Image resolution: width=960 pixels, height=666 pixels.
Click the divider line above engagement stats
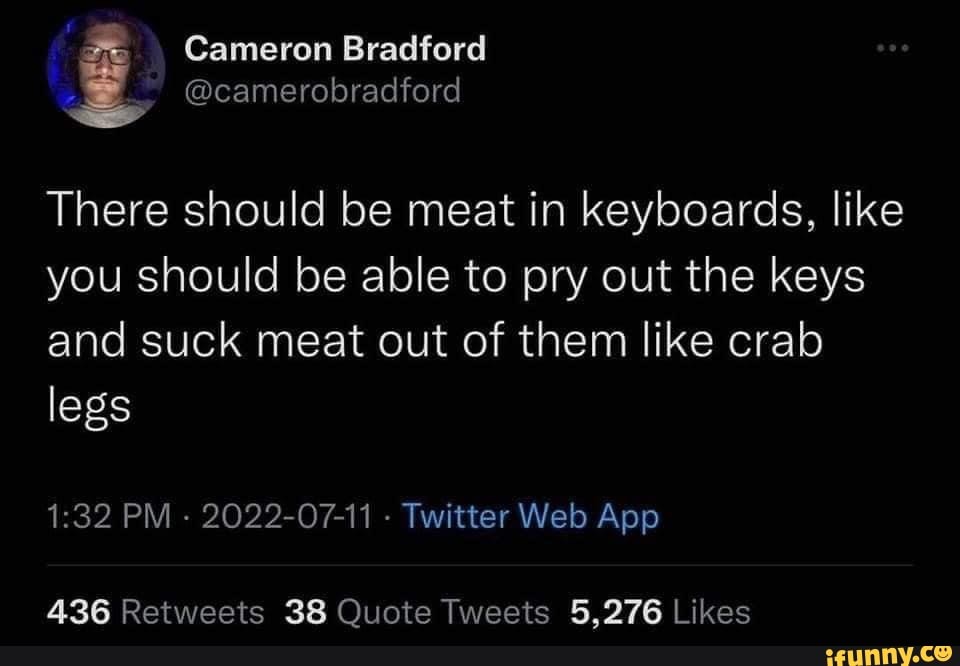tap(480, 566)
